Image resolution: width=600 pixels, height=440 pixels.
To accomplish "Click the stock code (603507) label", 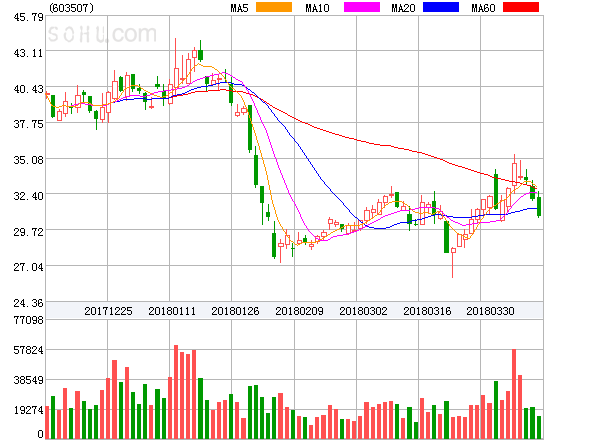I will [x=72, y=8].
